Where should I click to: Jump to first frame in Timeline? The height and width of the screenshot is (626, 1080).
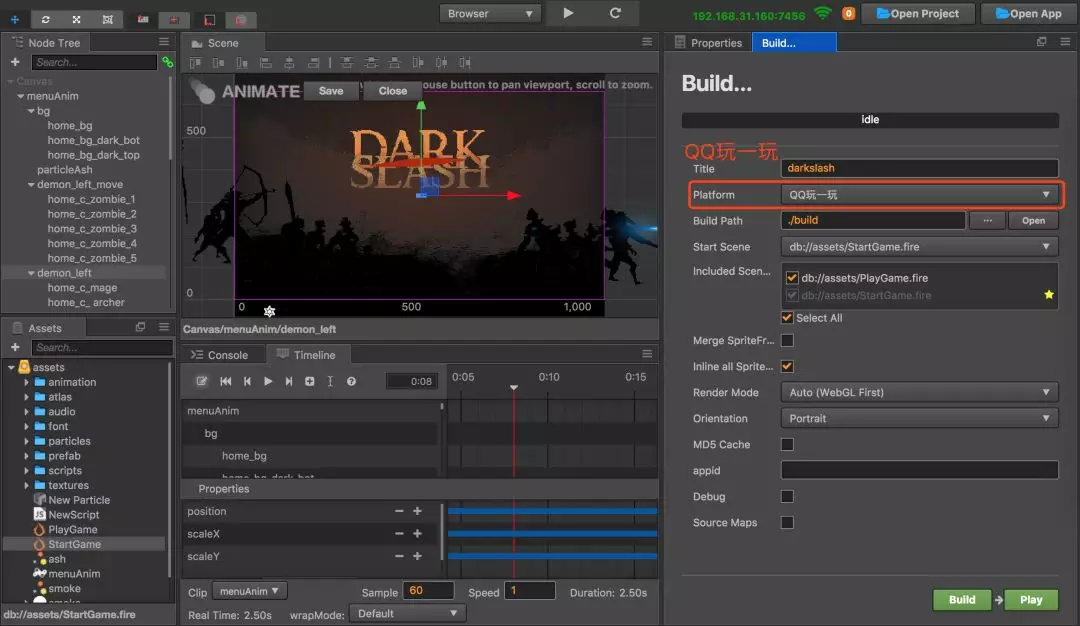click(226, 381)
